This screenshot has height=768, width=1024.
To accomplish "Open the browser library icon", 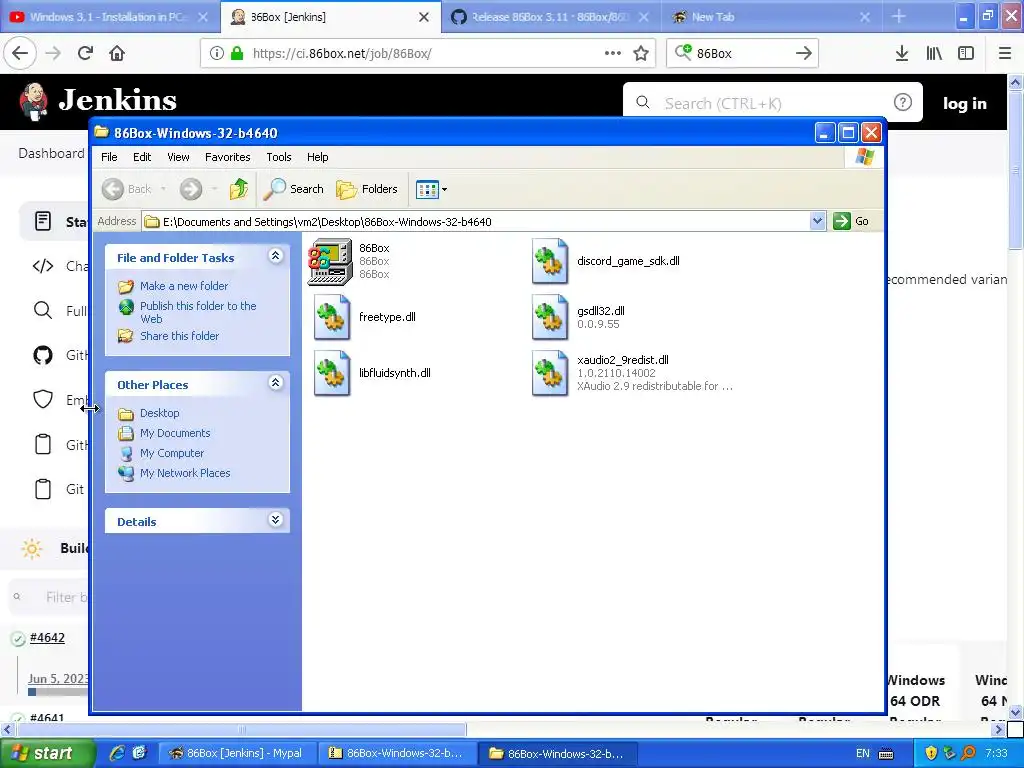I will click(935, 53).
